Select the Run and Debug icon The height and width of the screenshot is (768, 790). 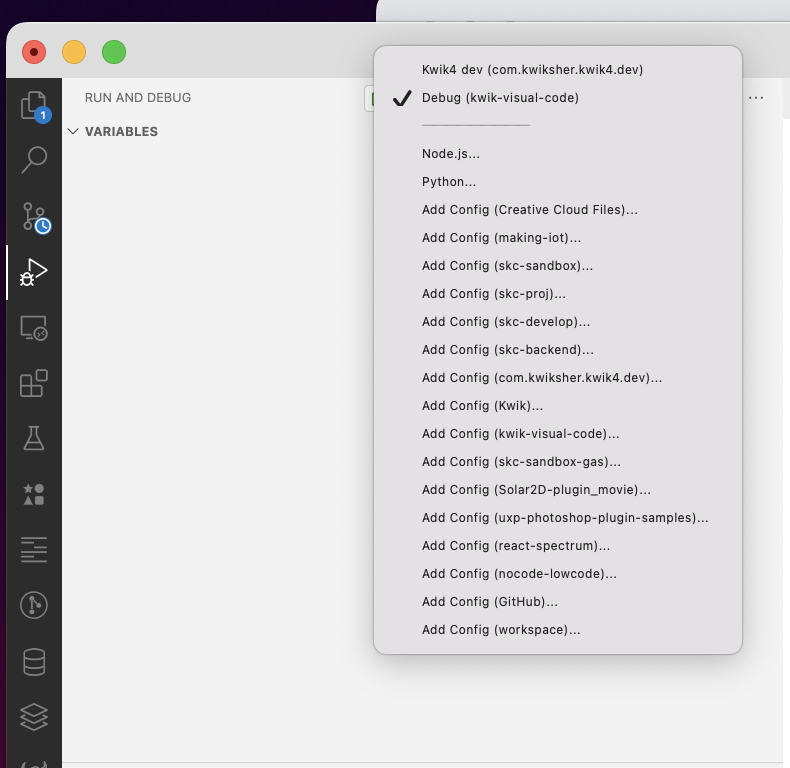(34, 272)
